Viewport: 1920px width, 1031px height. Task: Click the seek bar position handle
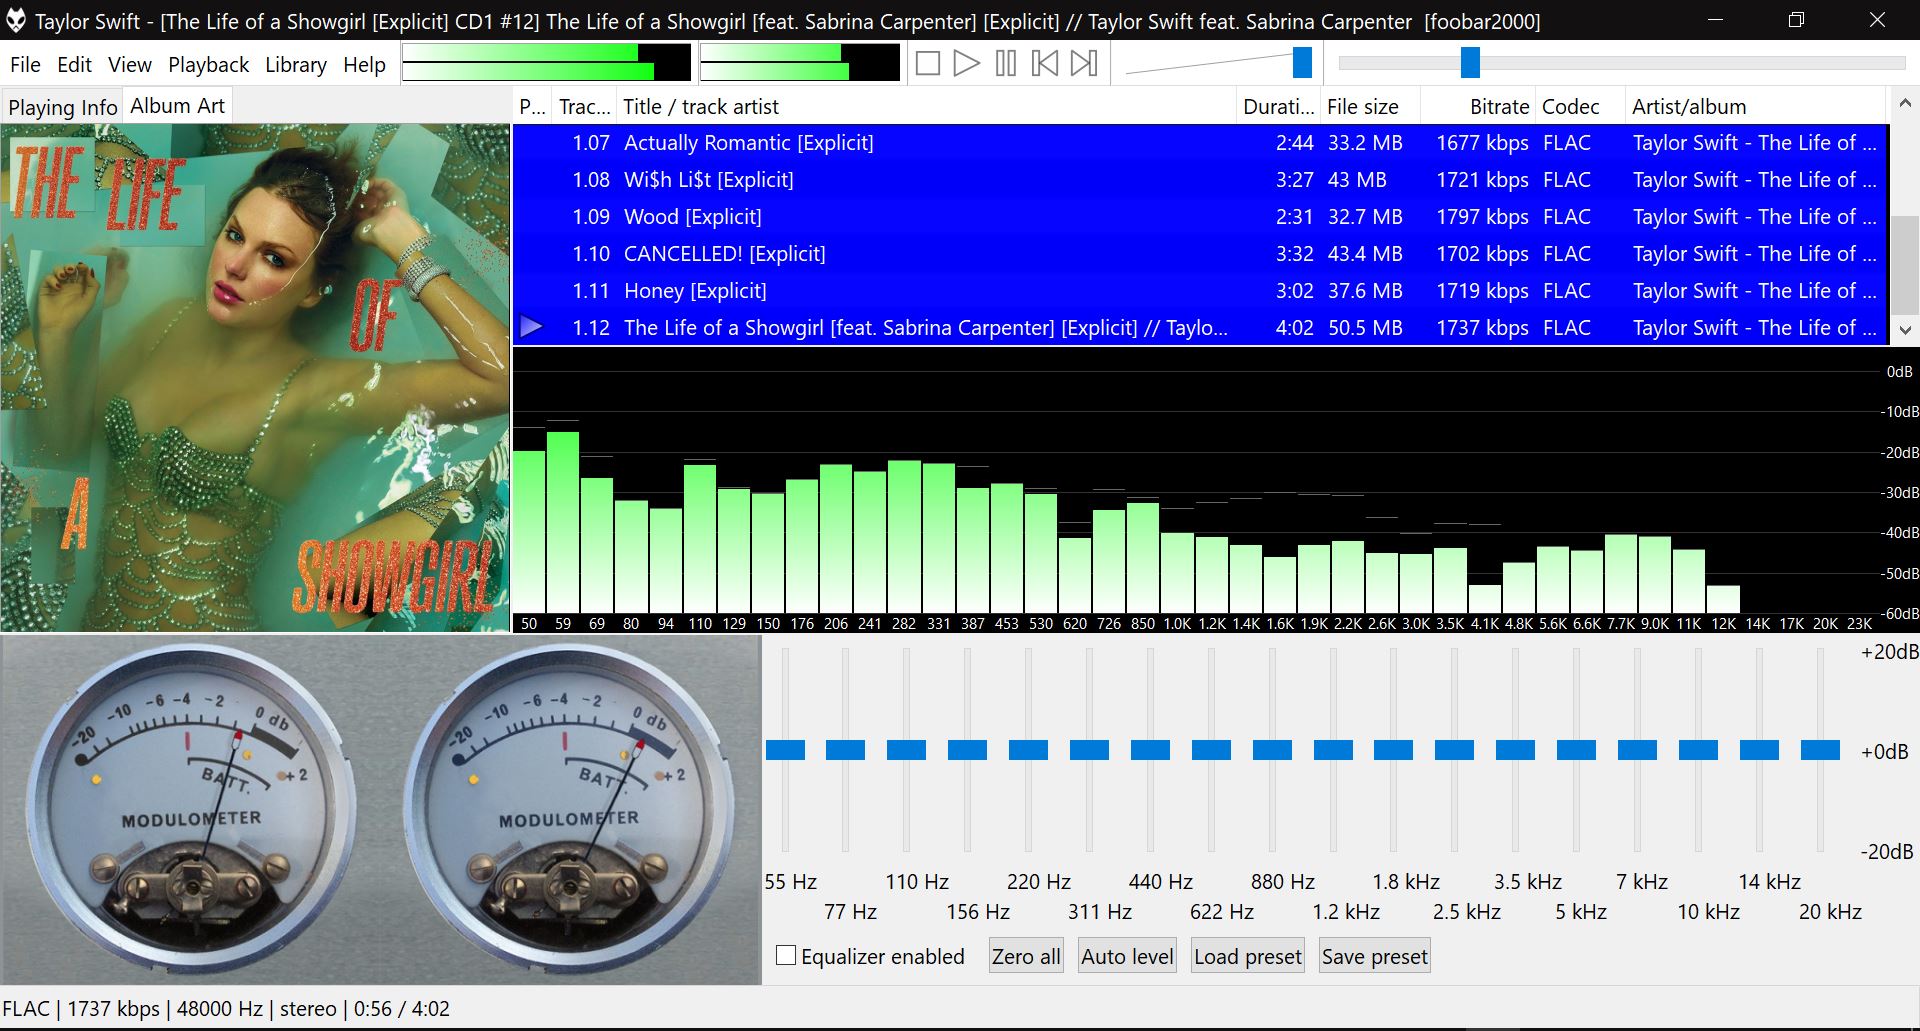click(x=1470, y=62)
